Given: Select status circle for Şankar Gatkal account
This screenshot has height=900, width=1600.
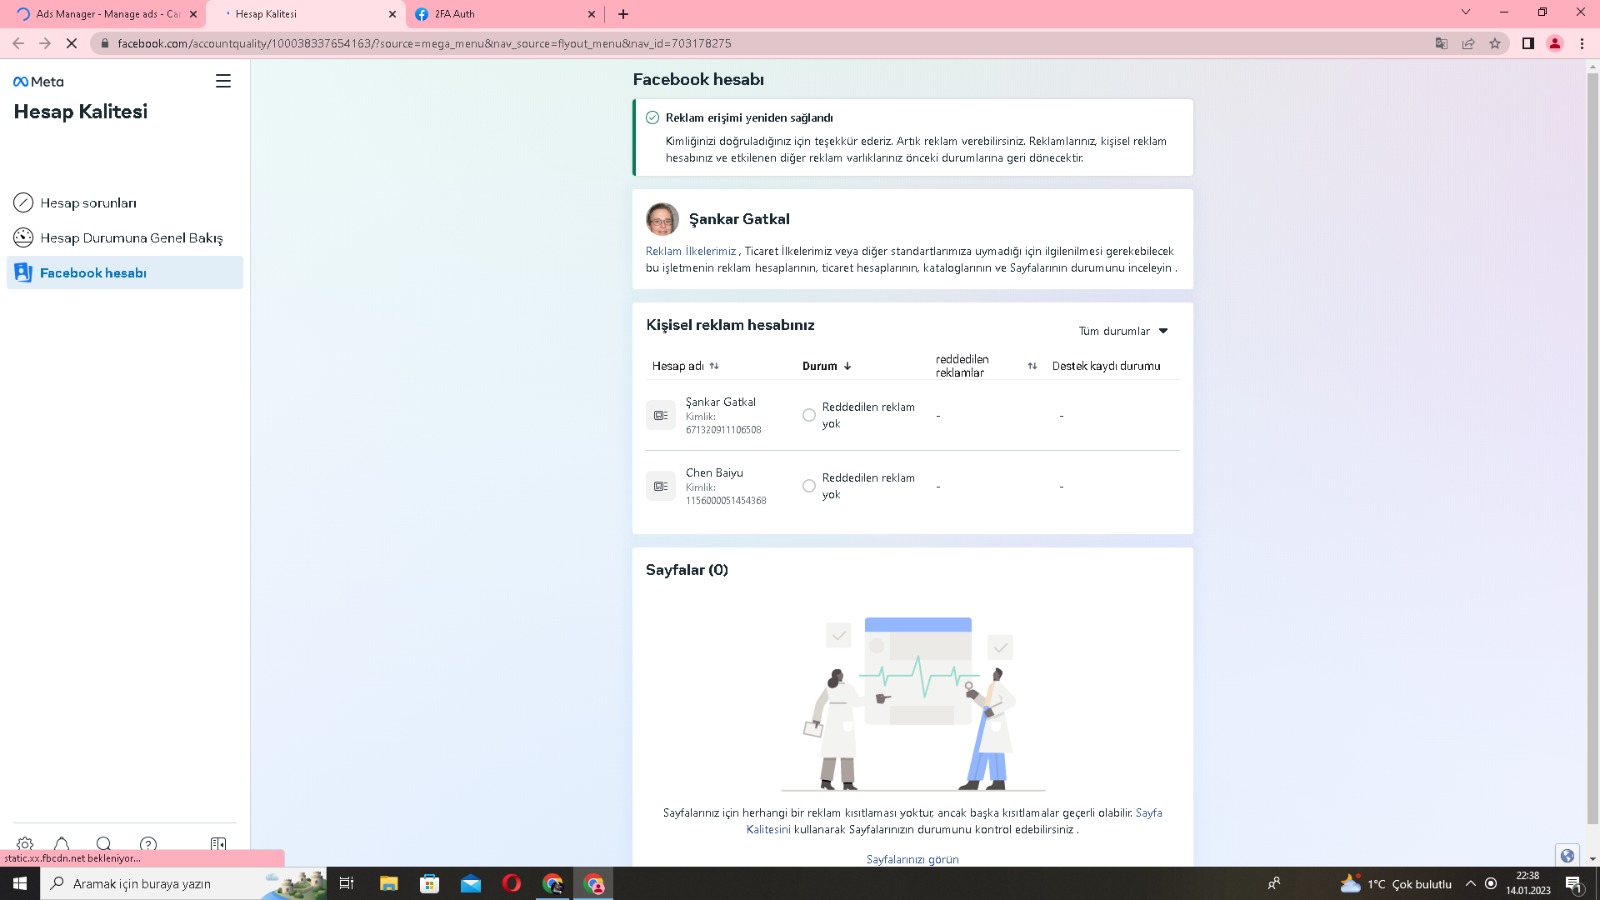Looking at the screenshot, I should [809, 415].
